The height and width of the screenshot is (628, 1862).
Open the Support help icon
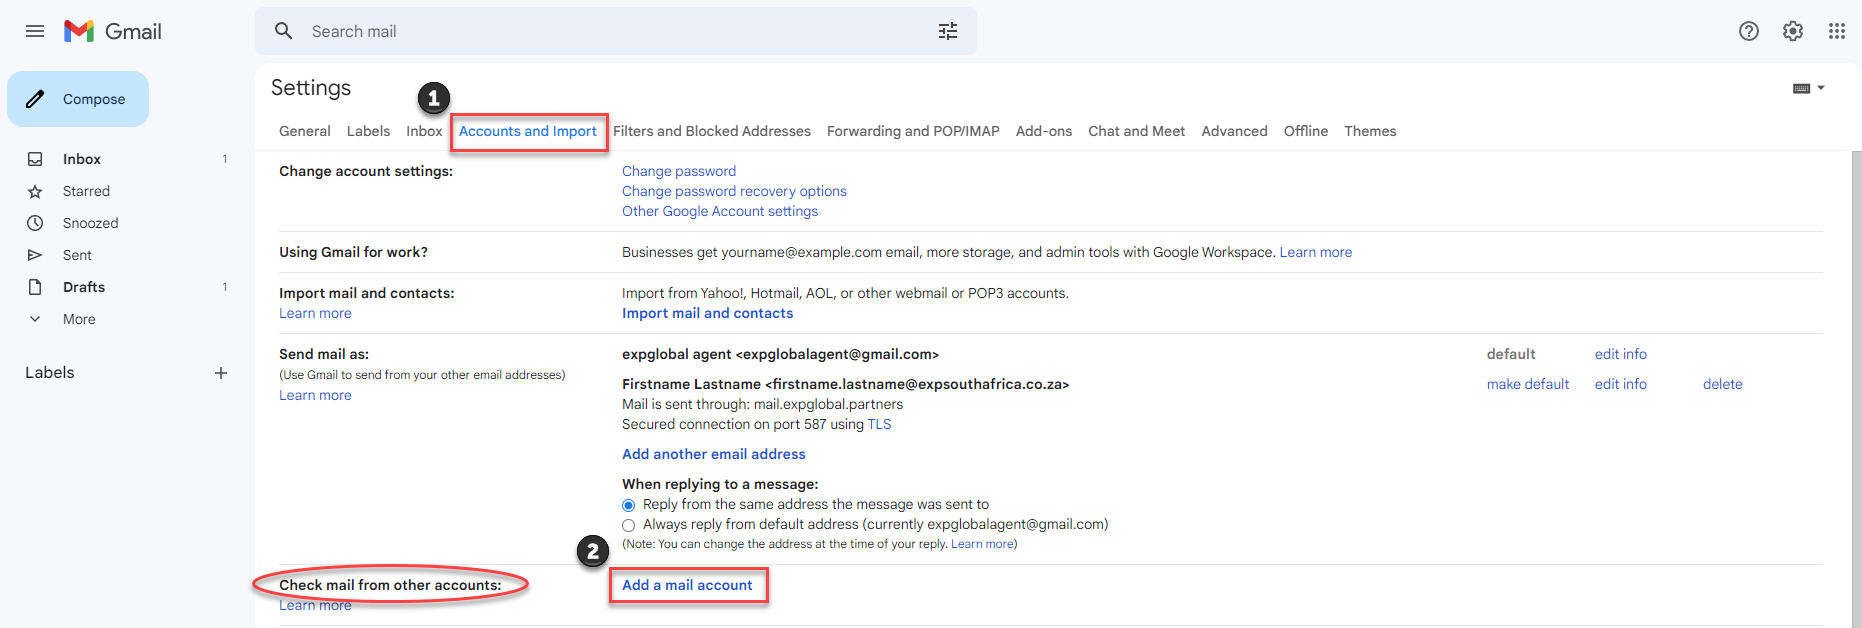1748,31
